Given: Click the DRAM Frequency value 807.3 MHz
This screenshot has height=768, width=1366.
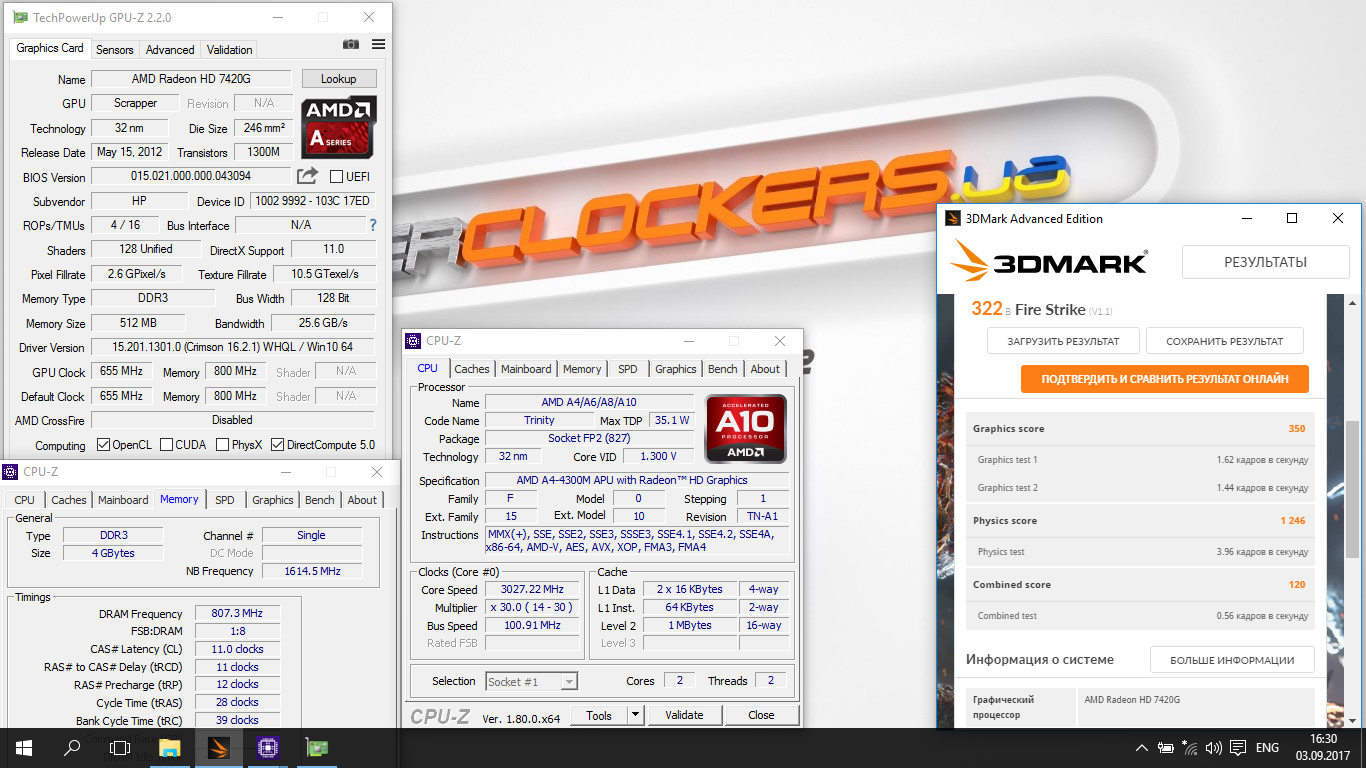Looking at the screenshot, I should tap(238, 614).
